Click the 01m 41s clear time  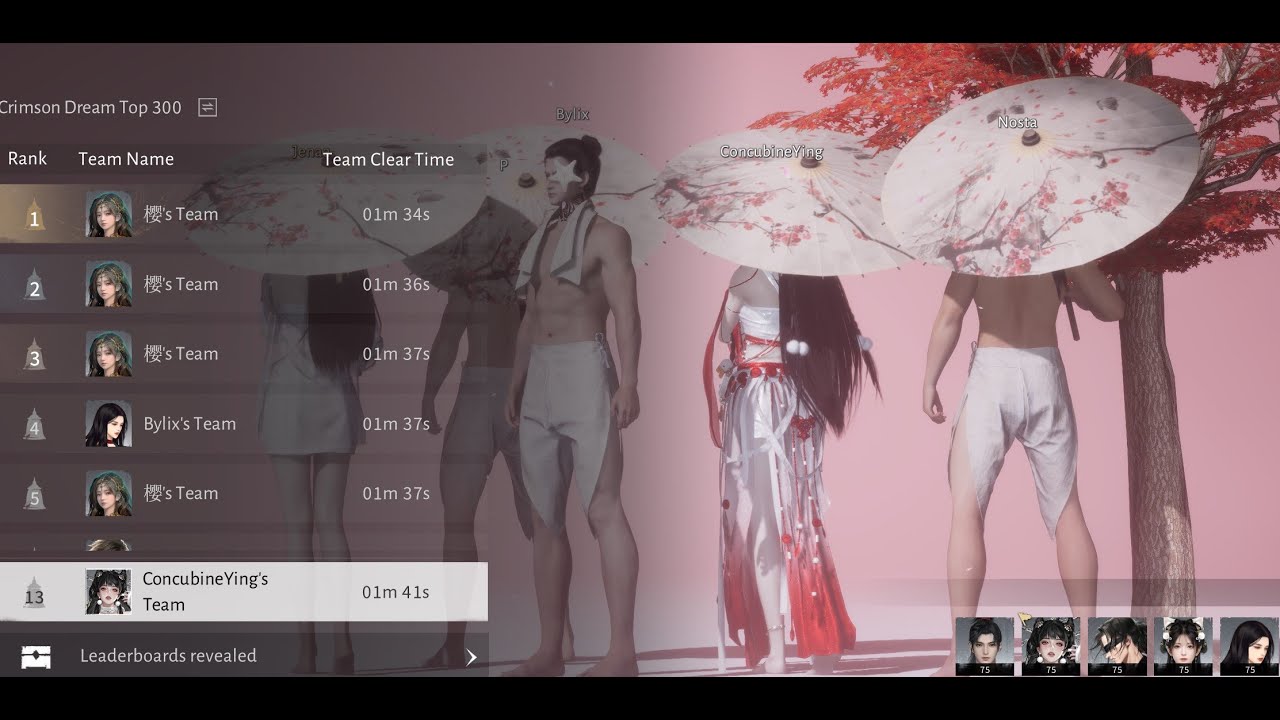tap(396, 592)
